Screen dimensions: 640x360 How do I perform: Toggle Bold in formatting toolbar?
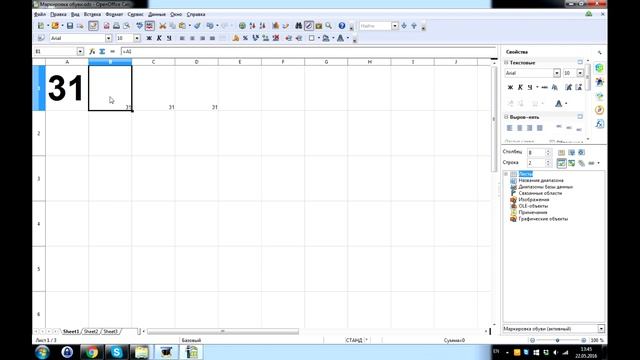[x=149, y=38]
